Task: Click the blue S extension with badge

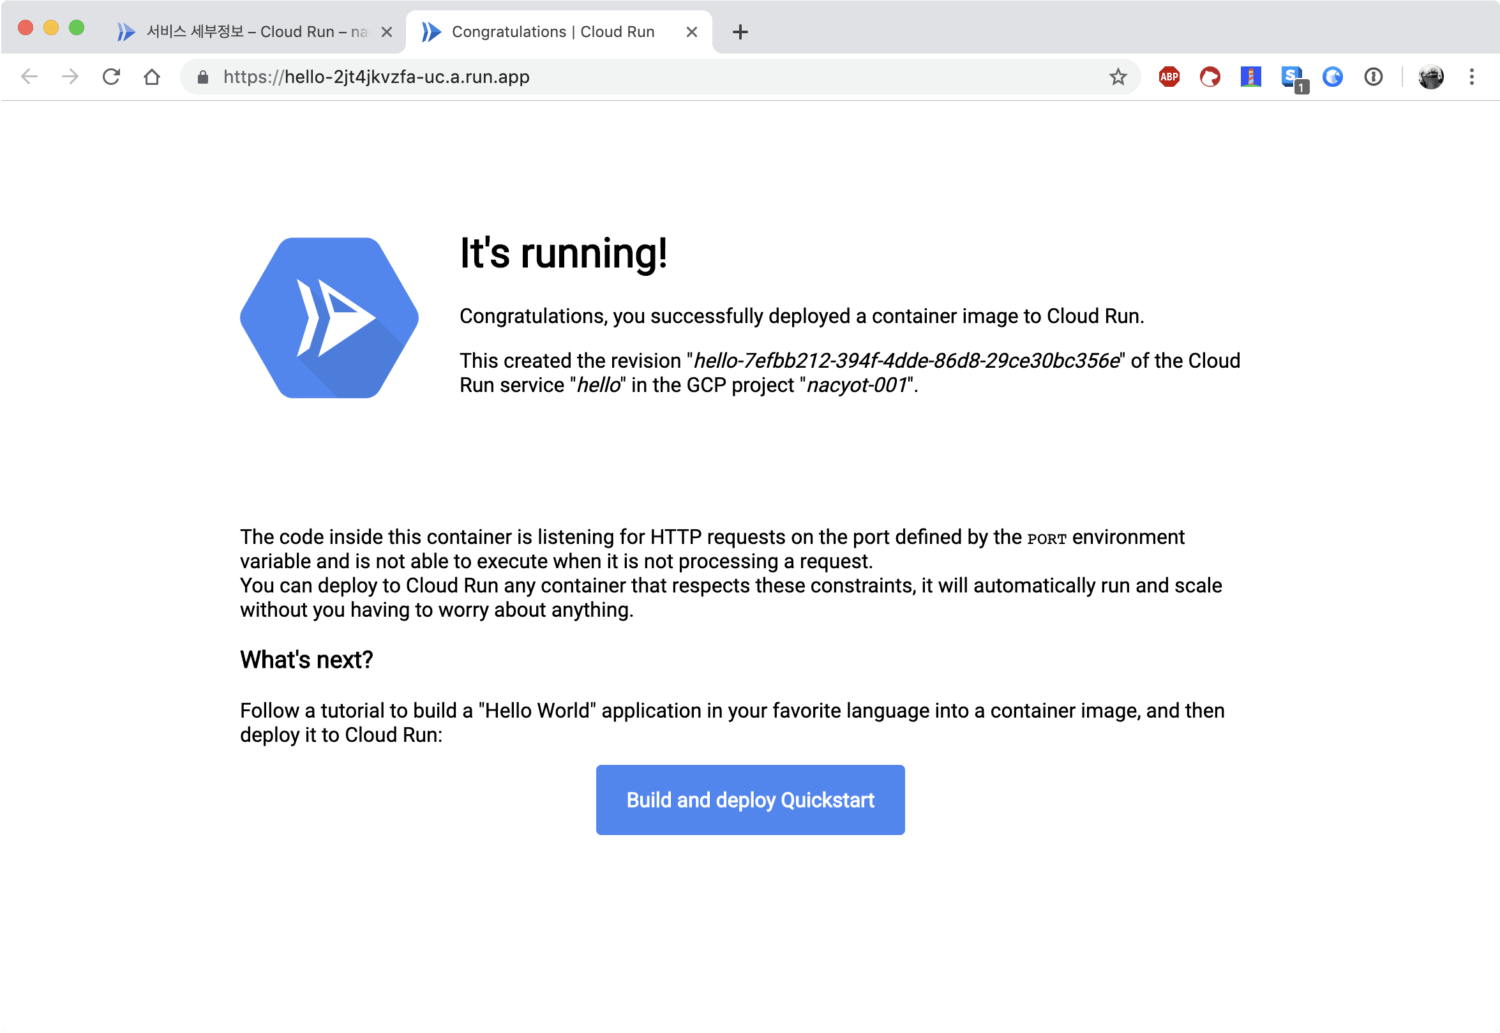Action: [x=1292, y=77]
